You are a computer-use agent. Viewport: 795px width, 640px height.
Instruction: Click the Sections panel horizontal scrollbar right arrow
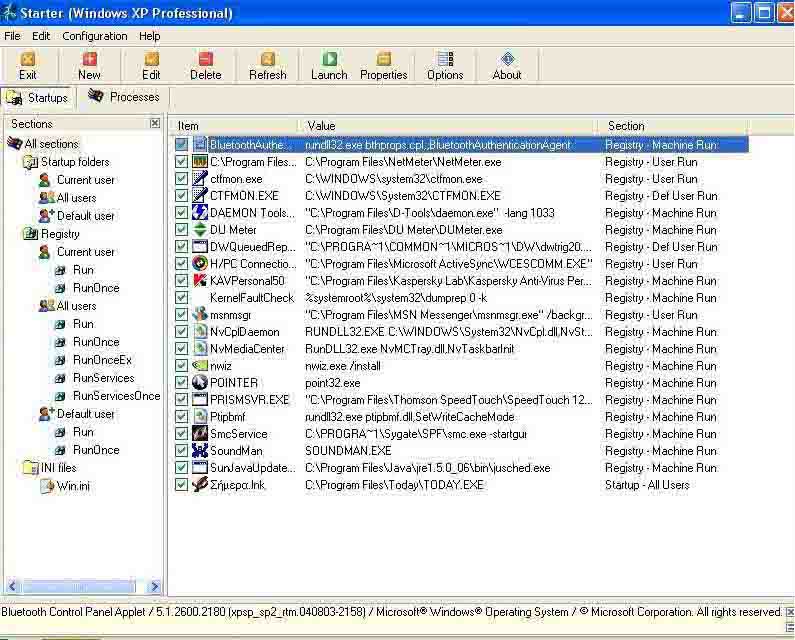(x=155, y=587)
